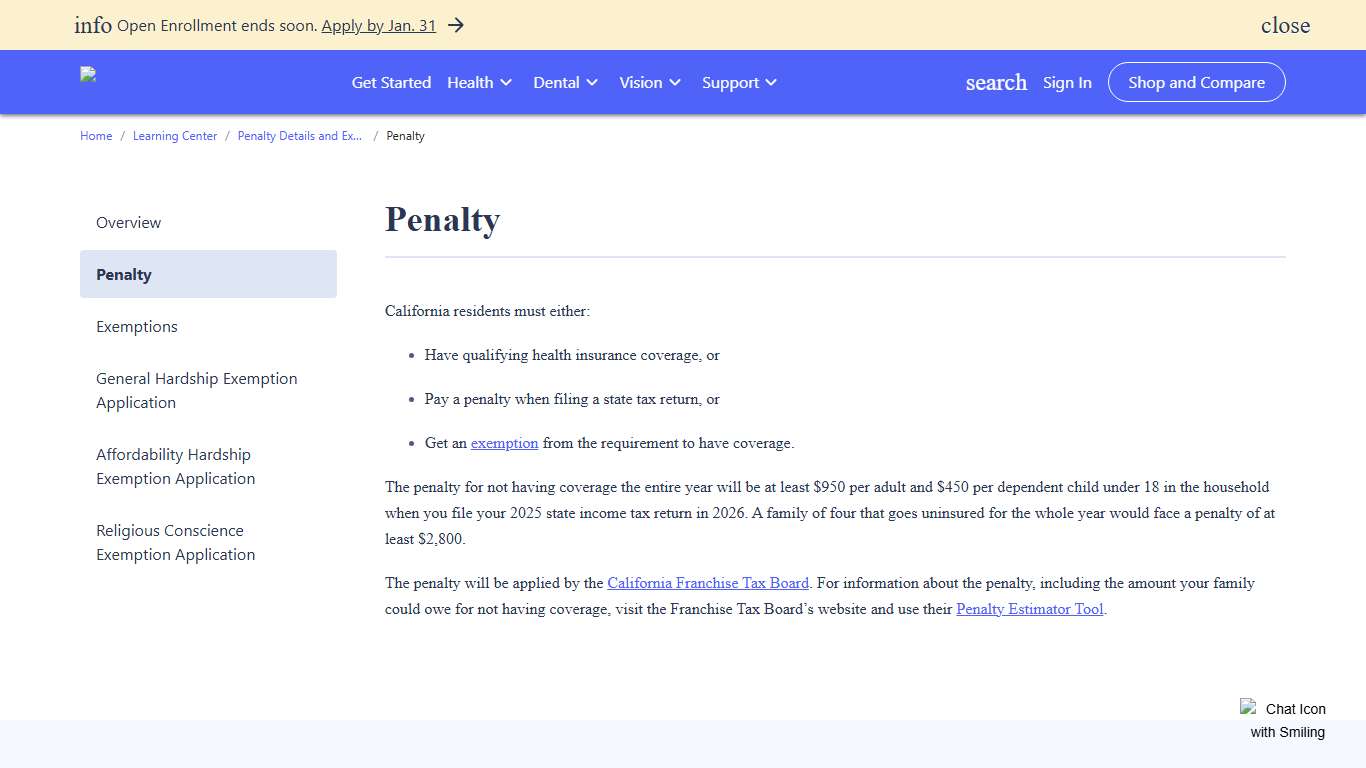Screen dimensions: 1366x768
Task: Click Sign In in the header
Action: point(1067,83)
